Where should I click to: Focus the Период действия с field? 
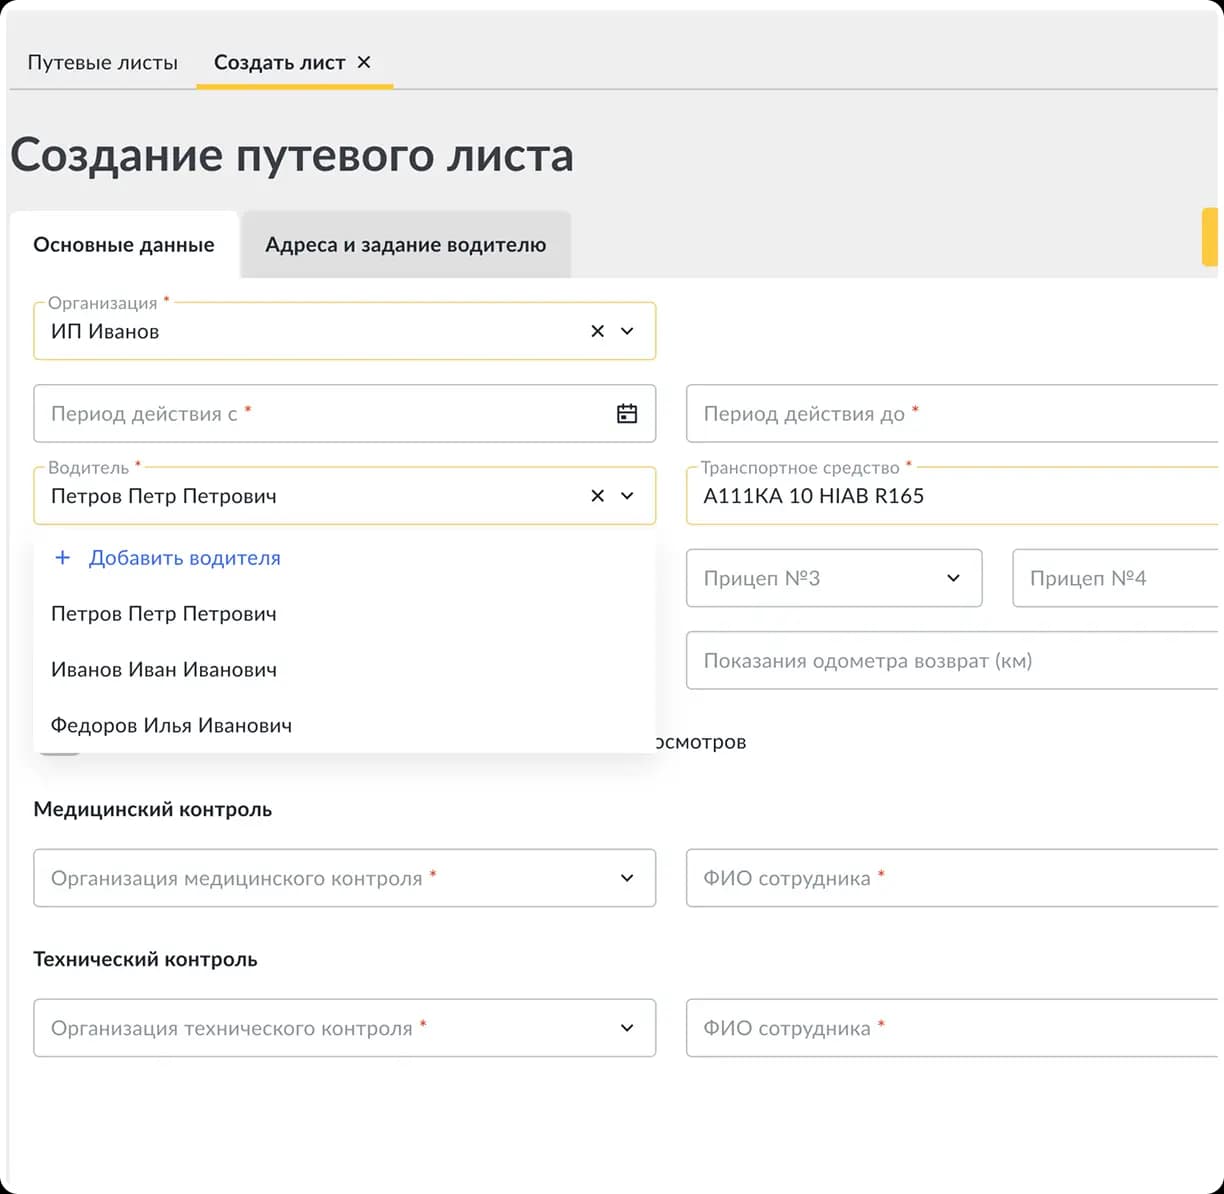coord(345,414)
